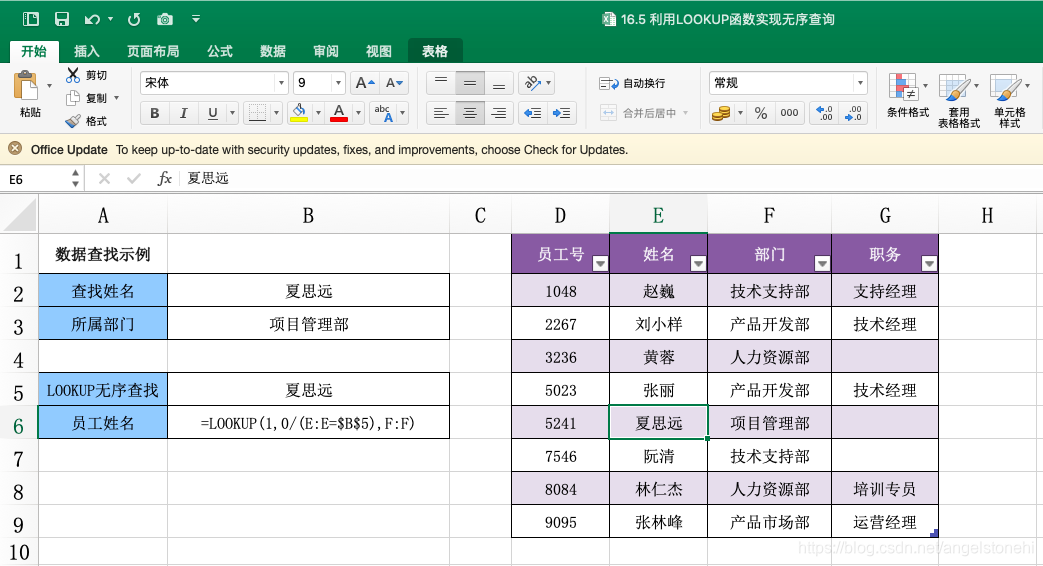Apply thousands separator 000 format

coord(790,113)
